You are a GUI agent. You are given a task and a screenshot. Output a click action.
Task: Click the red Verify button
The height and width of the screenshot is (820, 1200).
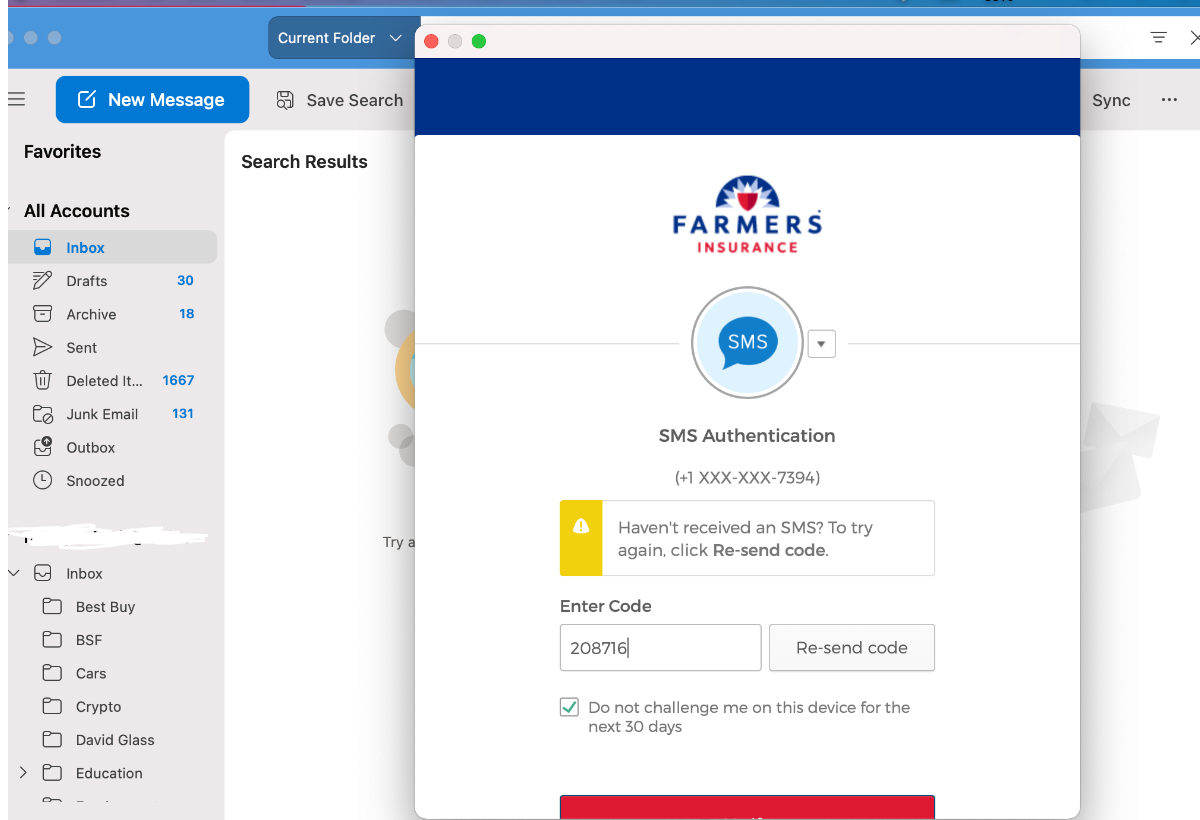click(x=747, y=808)
